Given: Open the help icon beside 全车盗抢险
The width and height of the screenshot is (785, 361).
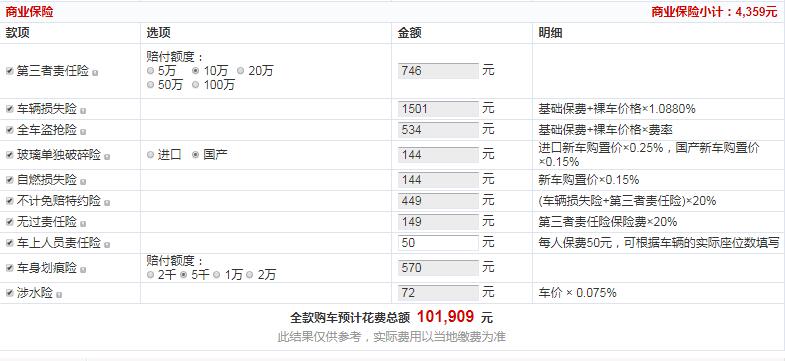Looking at the screenshot, I should click(x=83, y=132).
